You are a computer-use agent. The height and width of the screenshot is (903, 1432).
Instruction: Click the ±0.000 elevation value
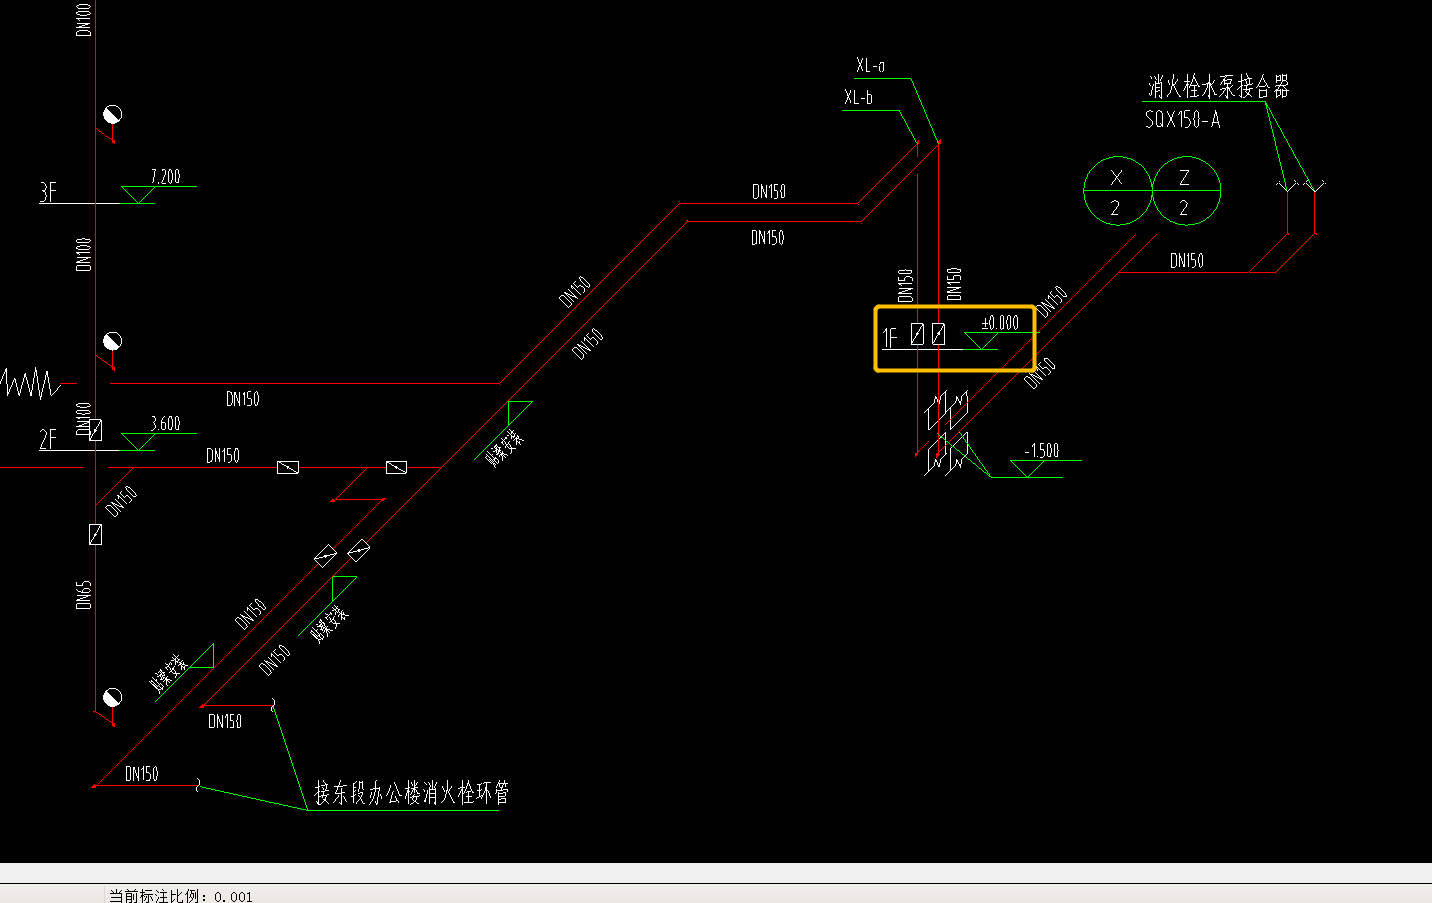coord(1000,323)
